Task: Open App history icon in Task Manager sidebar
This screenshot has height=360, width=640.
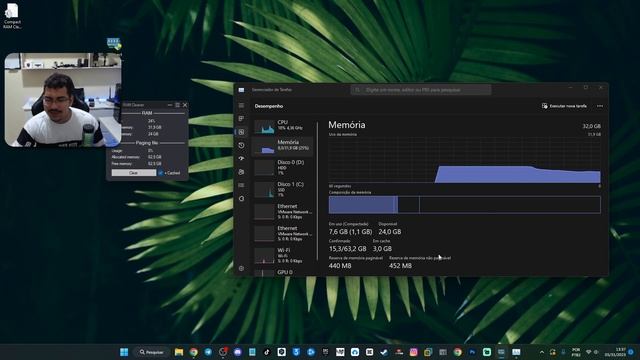Action: click(x=241, y=145)
